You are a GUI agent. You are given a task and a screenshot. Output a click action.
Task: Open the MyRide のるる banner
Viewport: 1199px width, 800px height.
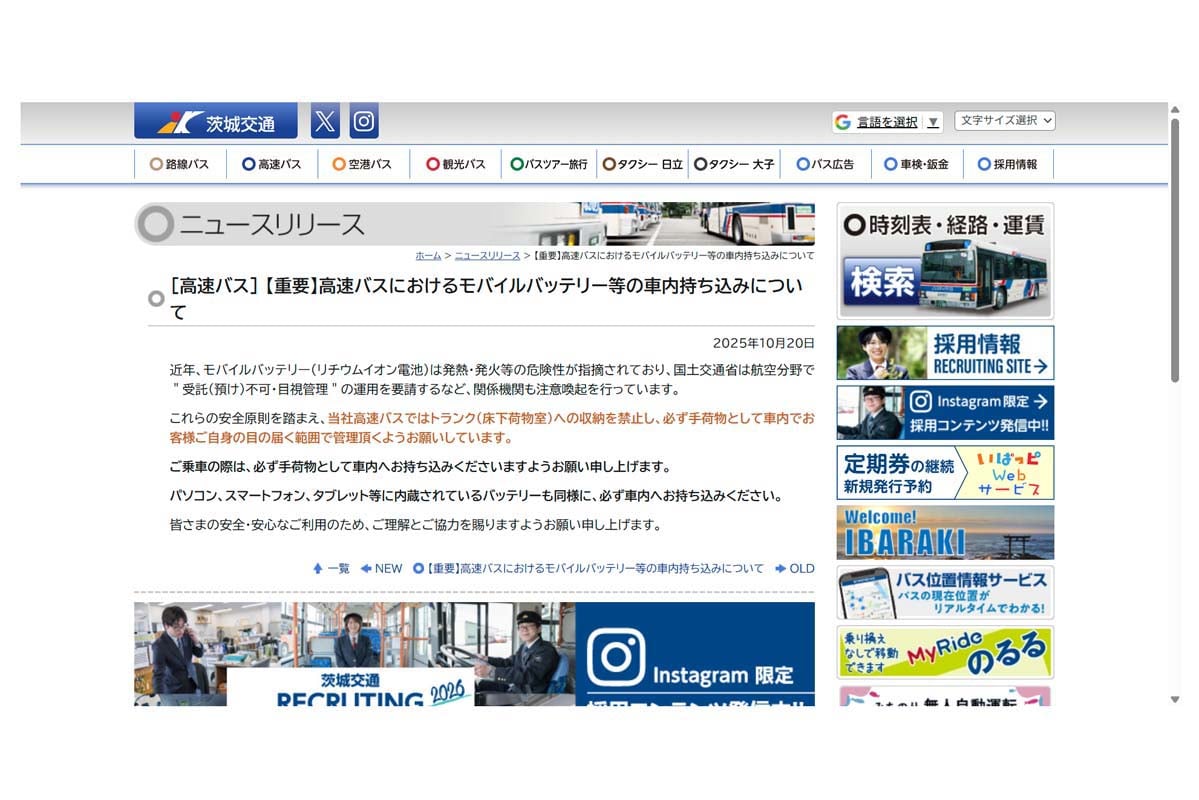coord(944,652)
